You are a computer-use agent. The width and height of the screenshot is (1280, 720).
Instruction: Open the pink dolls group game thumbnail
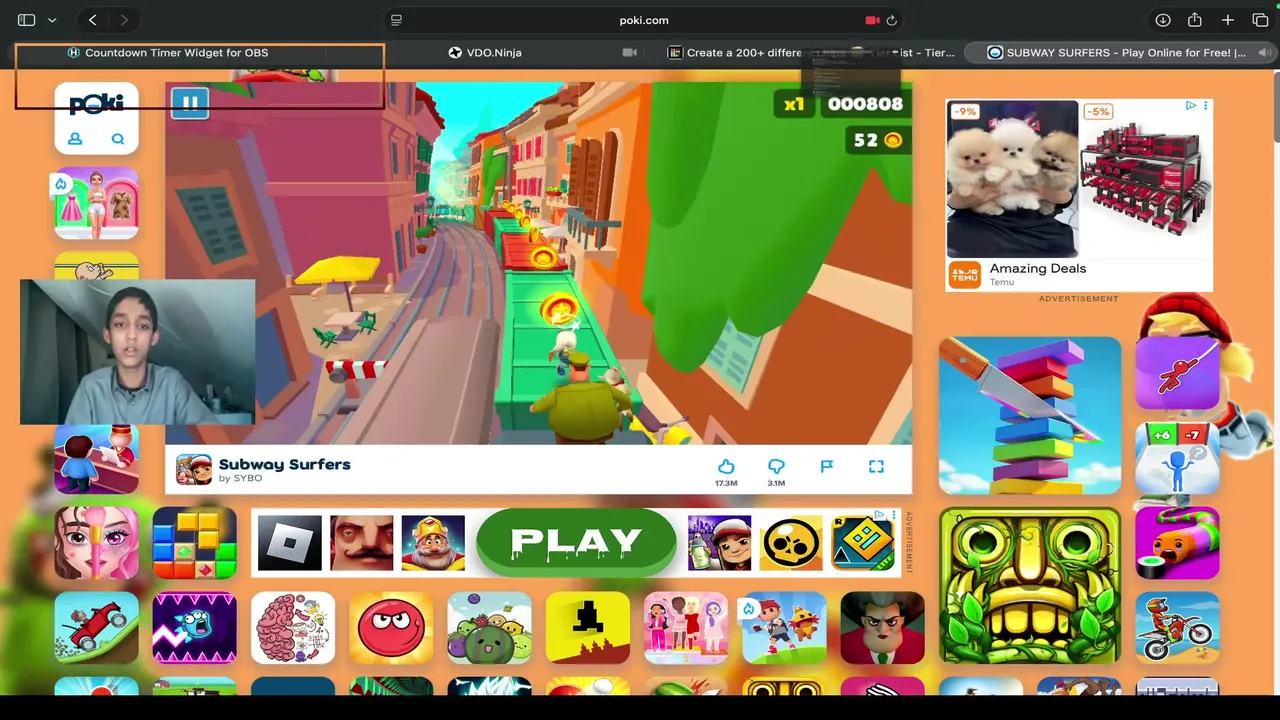click(x=686, y=628)
